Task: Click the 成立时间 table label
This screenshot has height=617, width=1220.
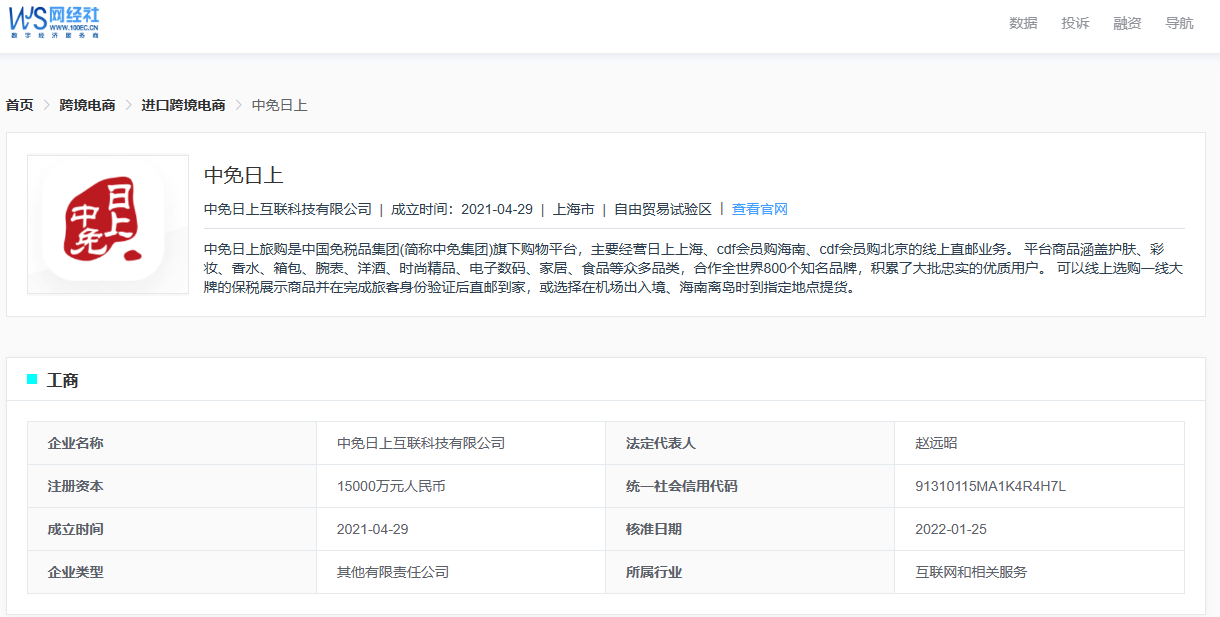Action: pos(172,529)
